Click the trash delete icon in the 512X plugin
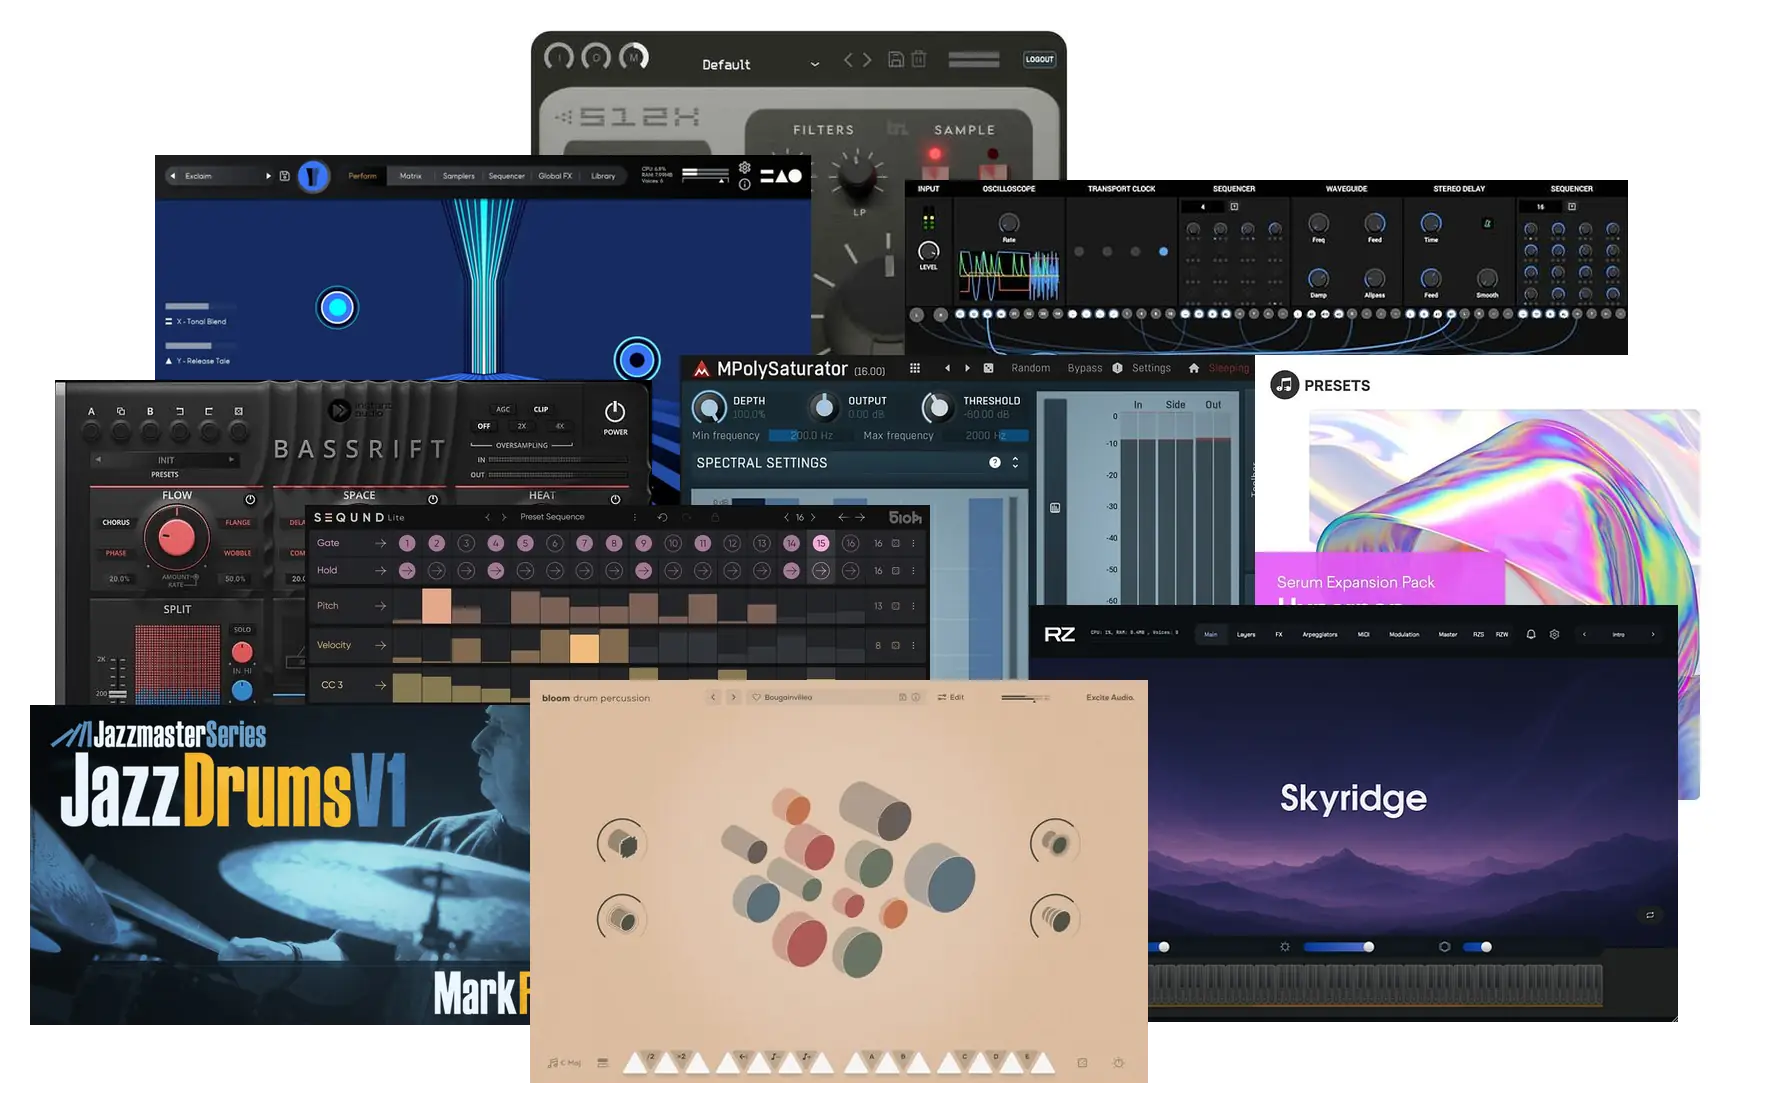 (x=919, y=59)
